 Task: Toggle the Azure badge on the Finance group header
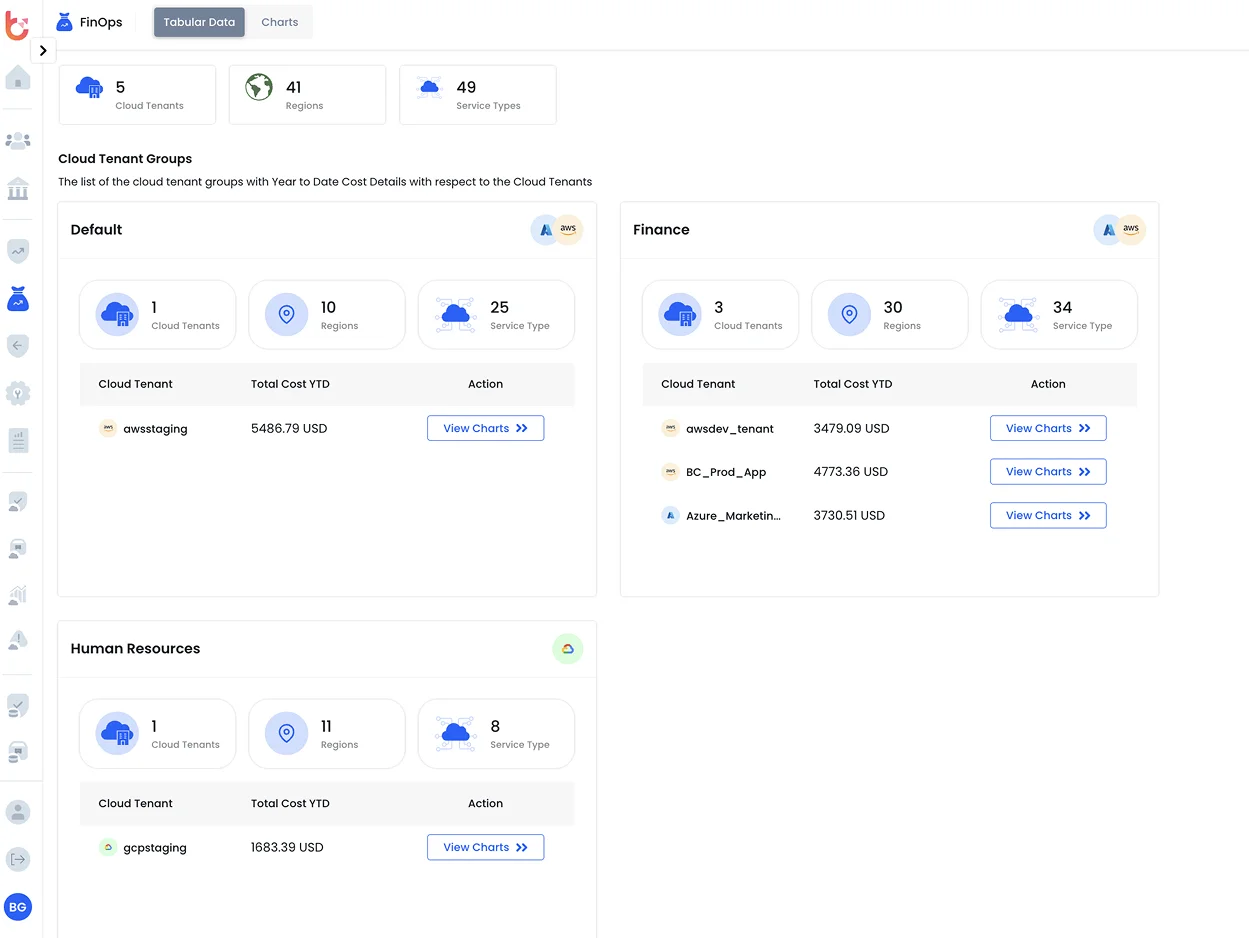coord(1108,229)
